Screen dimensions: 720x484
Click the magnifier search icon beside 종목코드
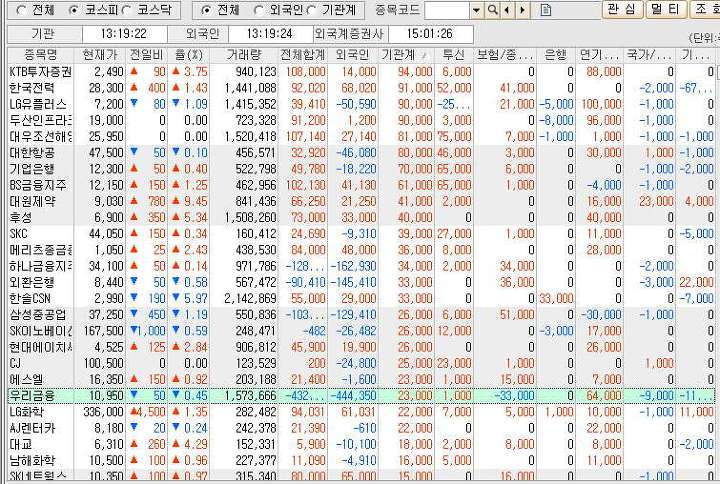click(x=492, y=10)
